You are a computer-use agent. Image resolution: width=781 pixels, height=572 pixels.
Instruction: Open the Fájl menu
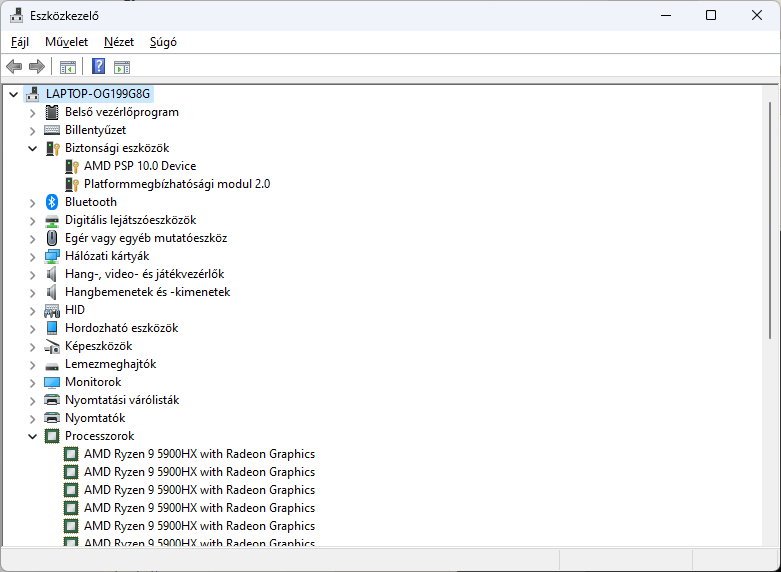click(x=20, y=42)
